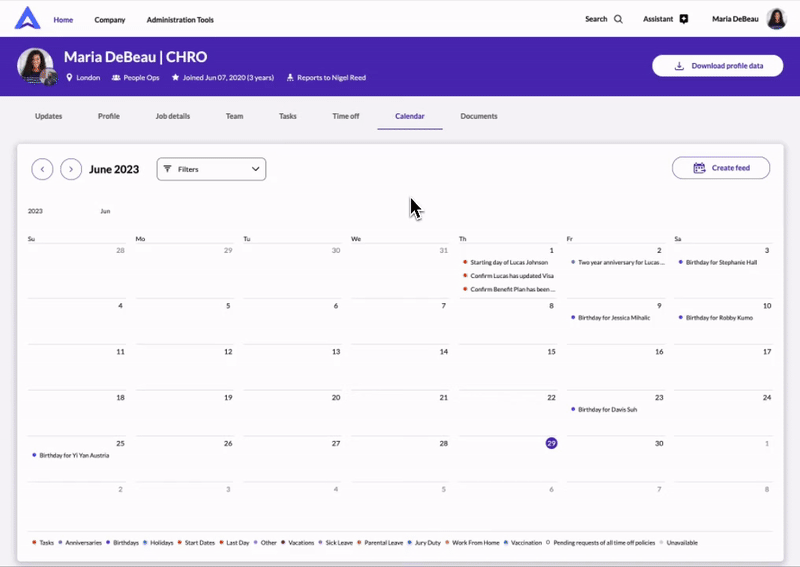The height and width of the screenshot is (567, 800).
Task: Click the Download profile data button
Action: [717, 66]
